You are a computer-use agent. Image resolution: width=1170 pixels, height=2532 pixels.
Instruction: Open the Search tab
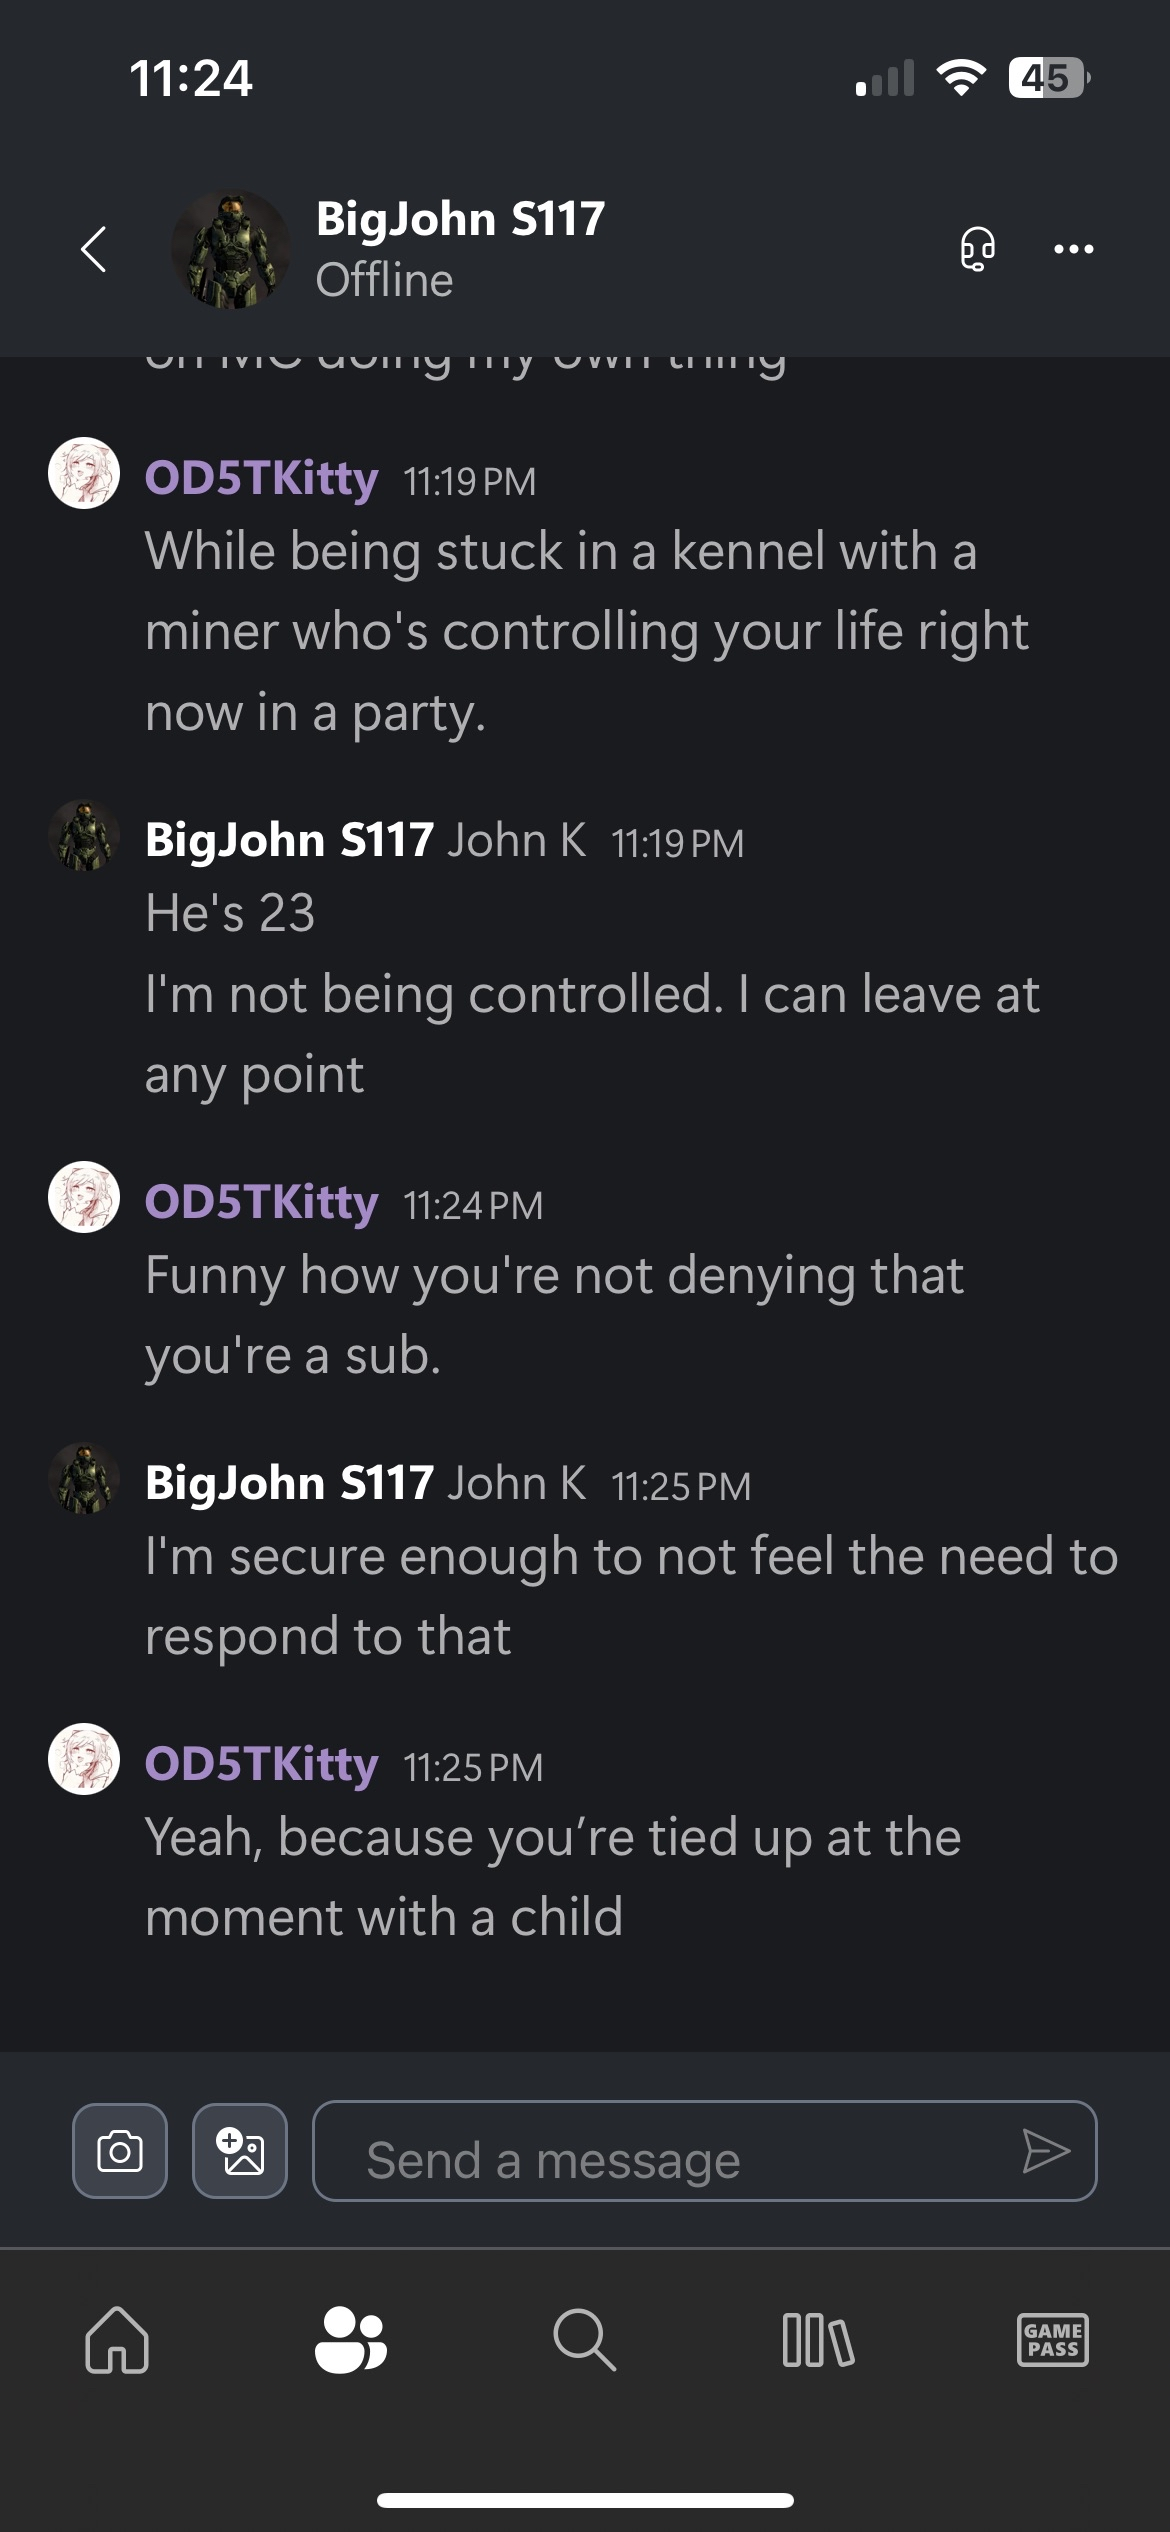(x=584, y=2340)
